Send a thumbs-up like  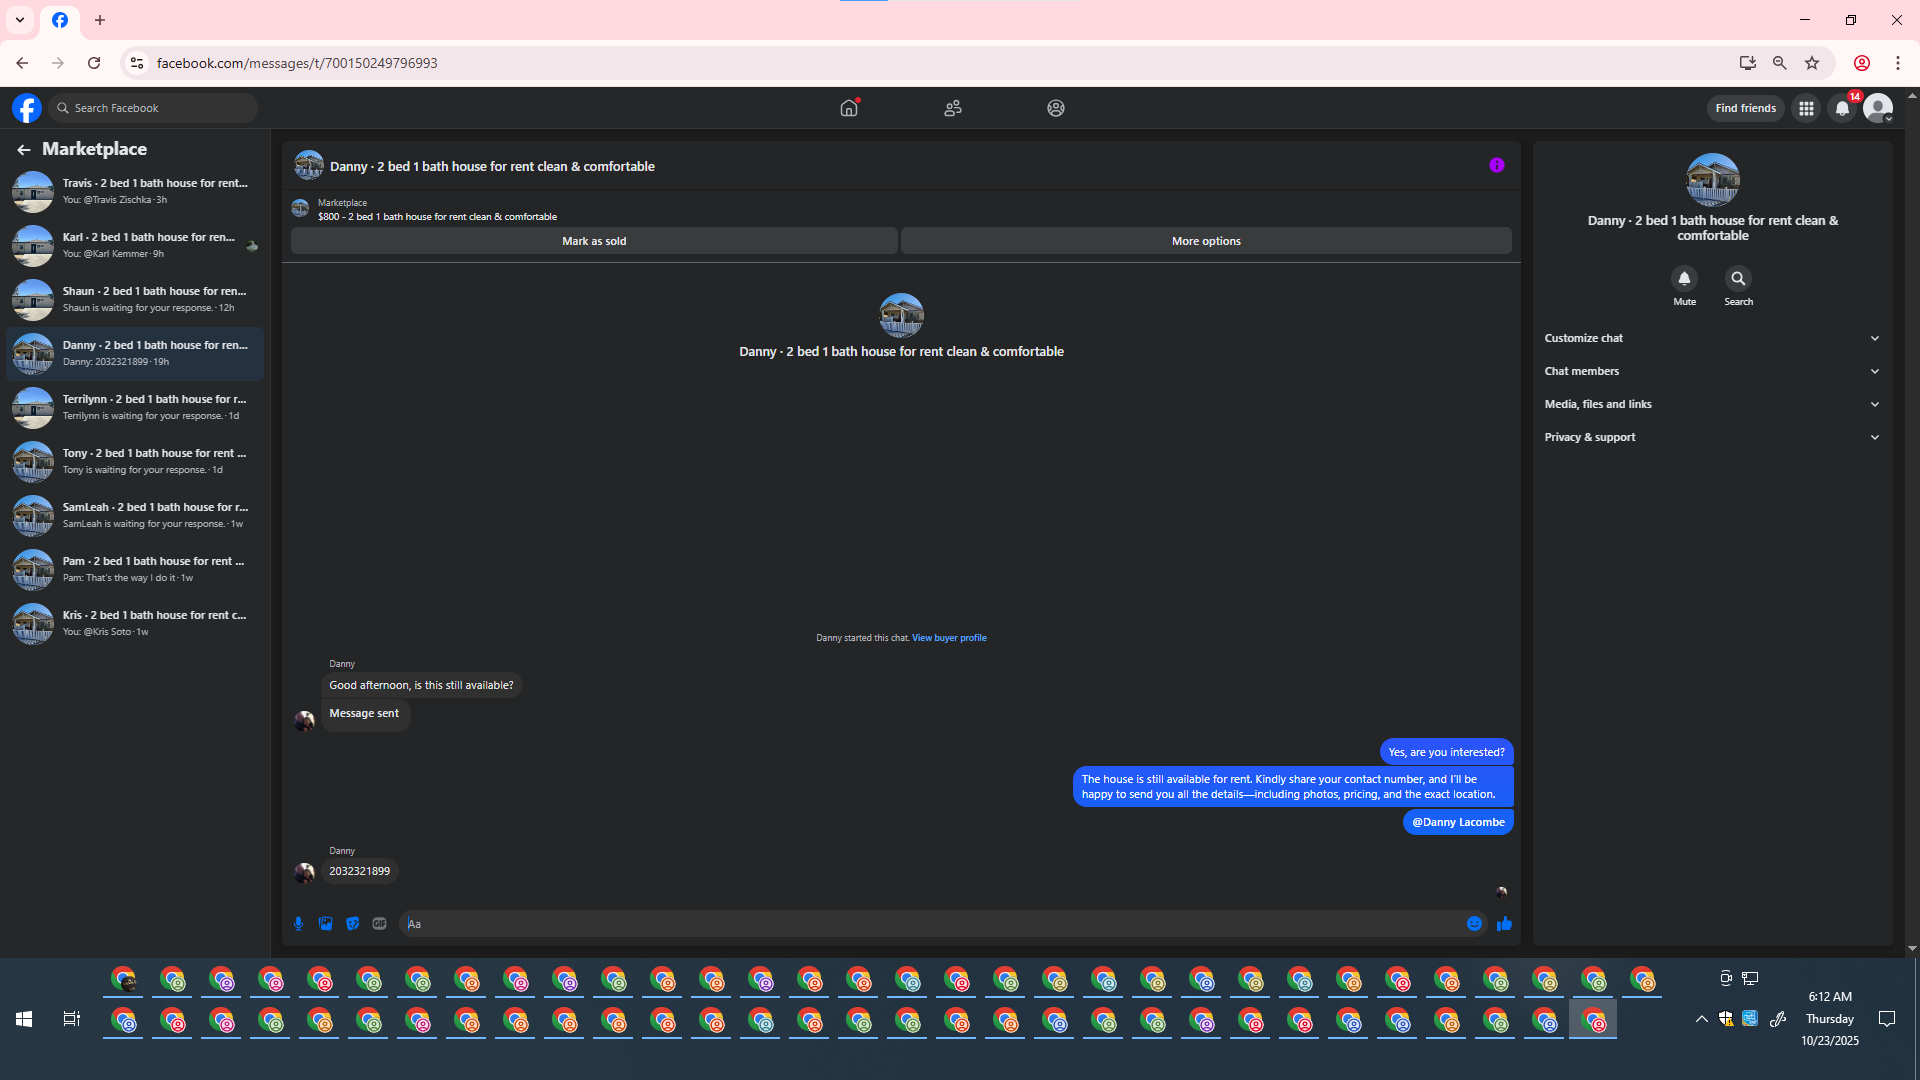(1504, 924)
